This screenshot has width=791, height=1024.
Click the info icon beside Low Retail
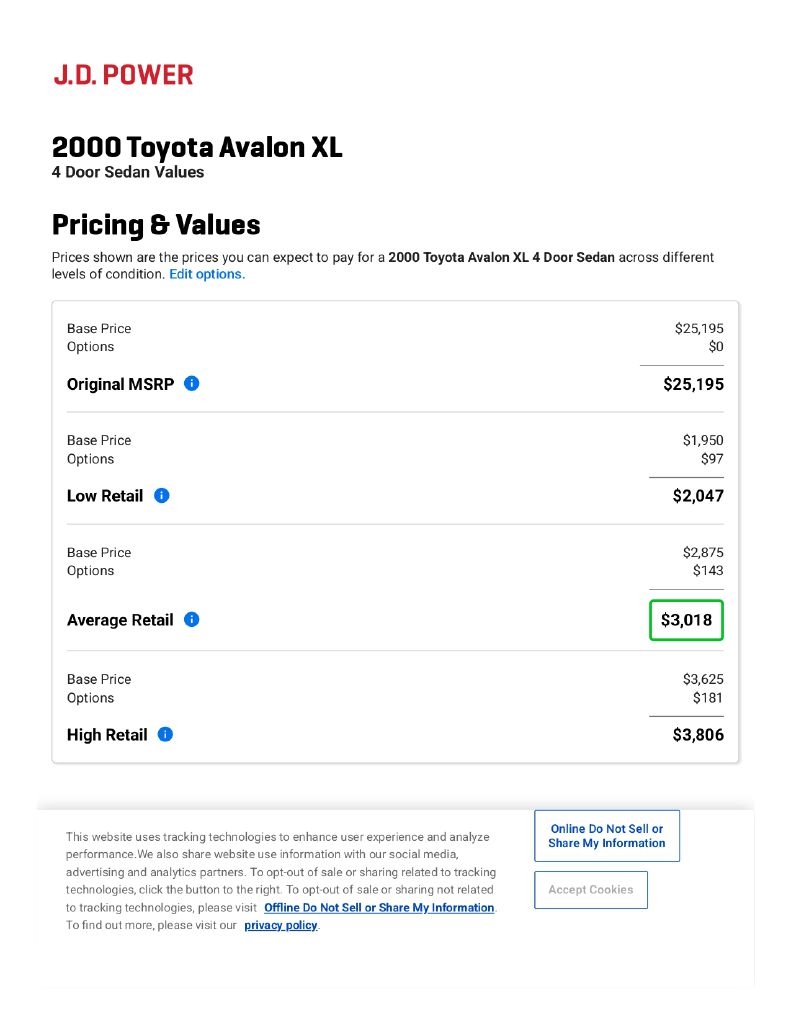click(162, 495)
